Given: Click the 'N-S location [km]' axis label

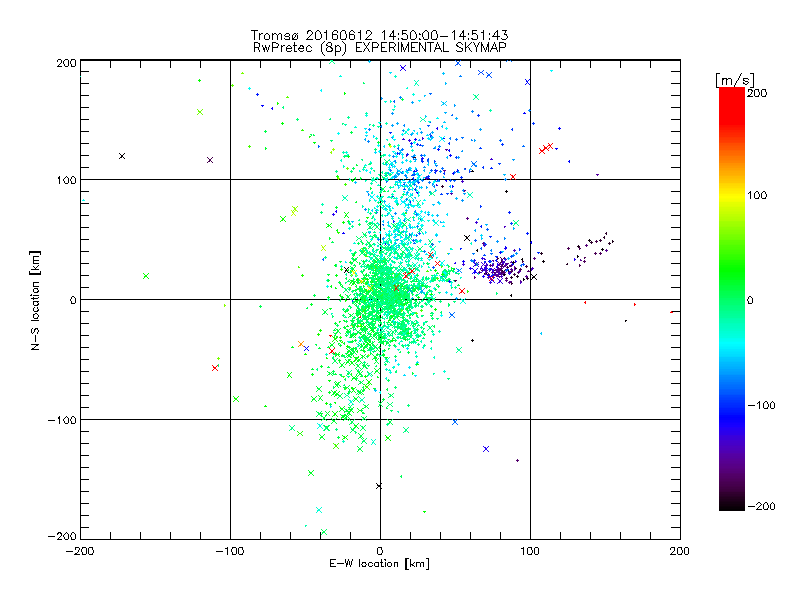Looking at the screenshot, I should 35,301.
